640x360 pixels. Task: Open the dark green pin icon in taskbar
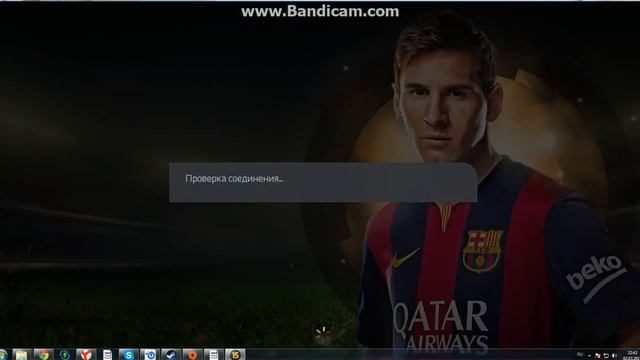(64, 355)
